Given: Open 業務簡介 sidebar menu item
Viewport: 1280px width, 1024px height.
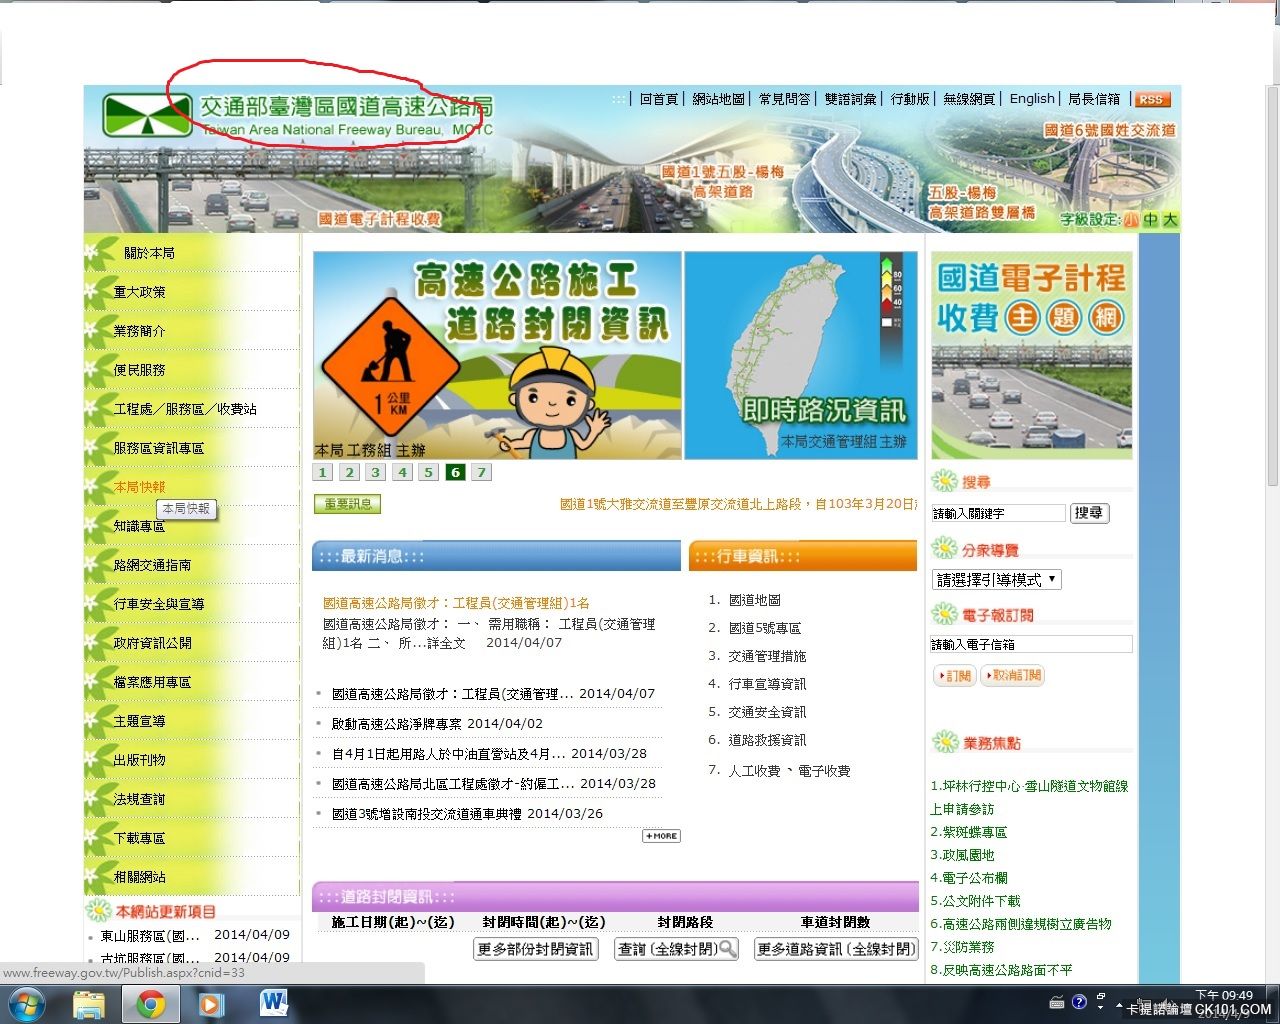Looking at the screenshot, I should 140,331.
